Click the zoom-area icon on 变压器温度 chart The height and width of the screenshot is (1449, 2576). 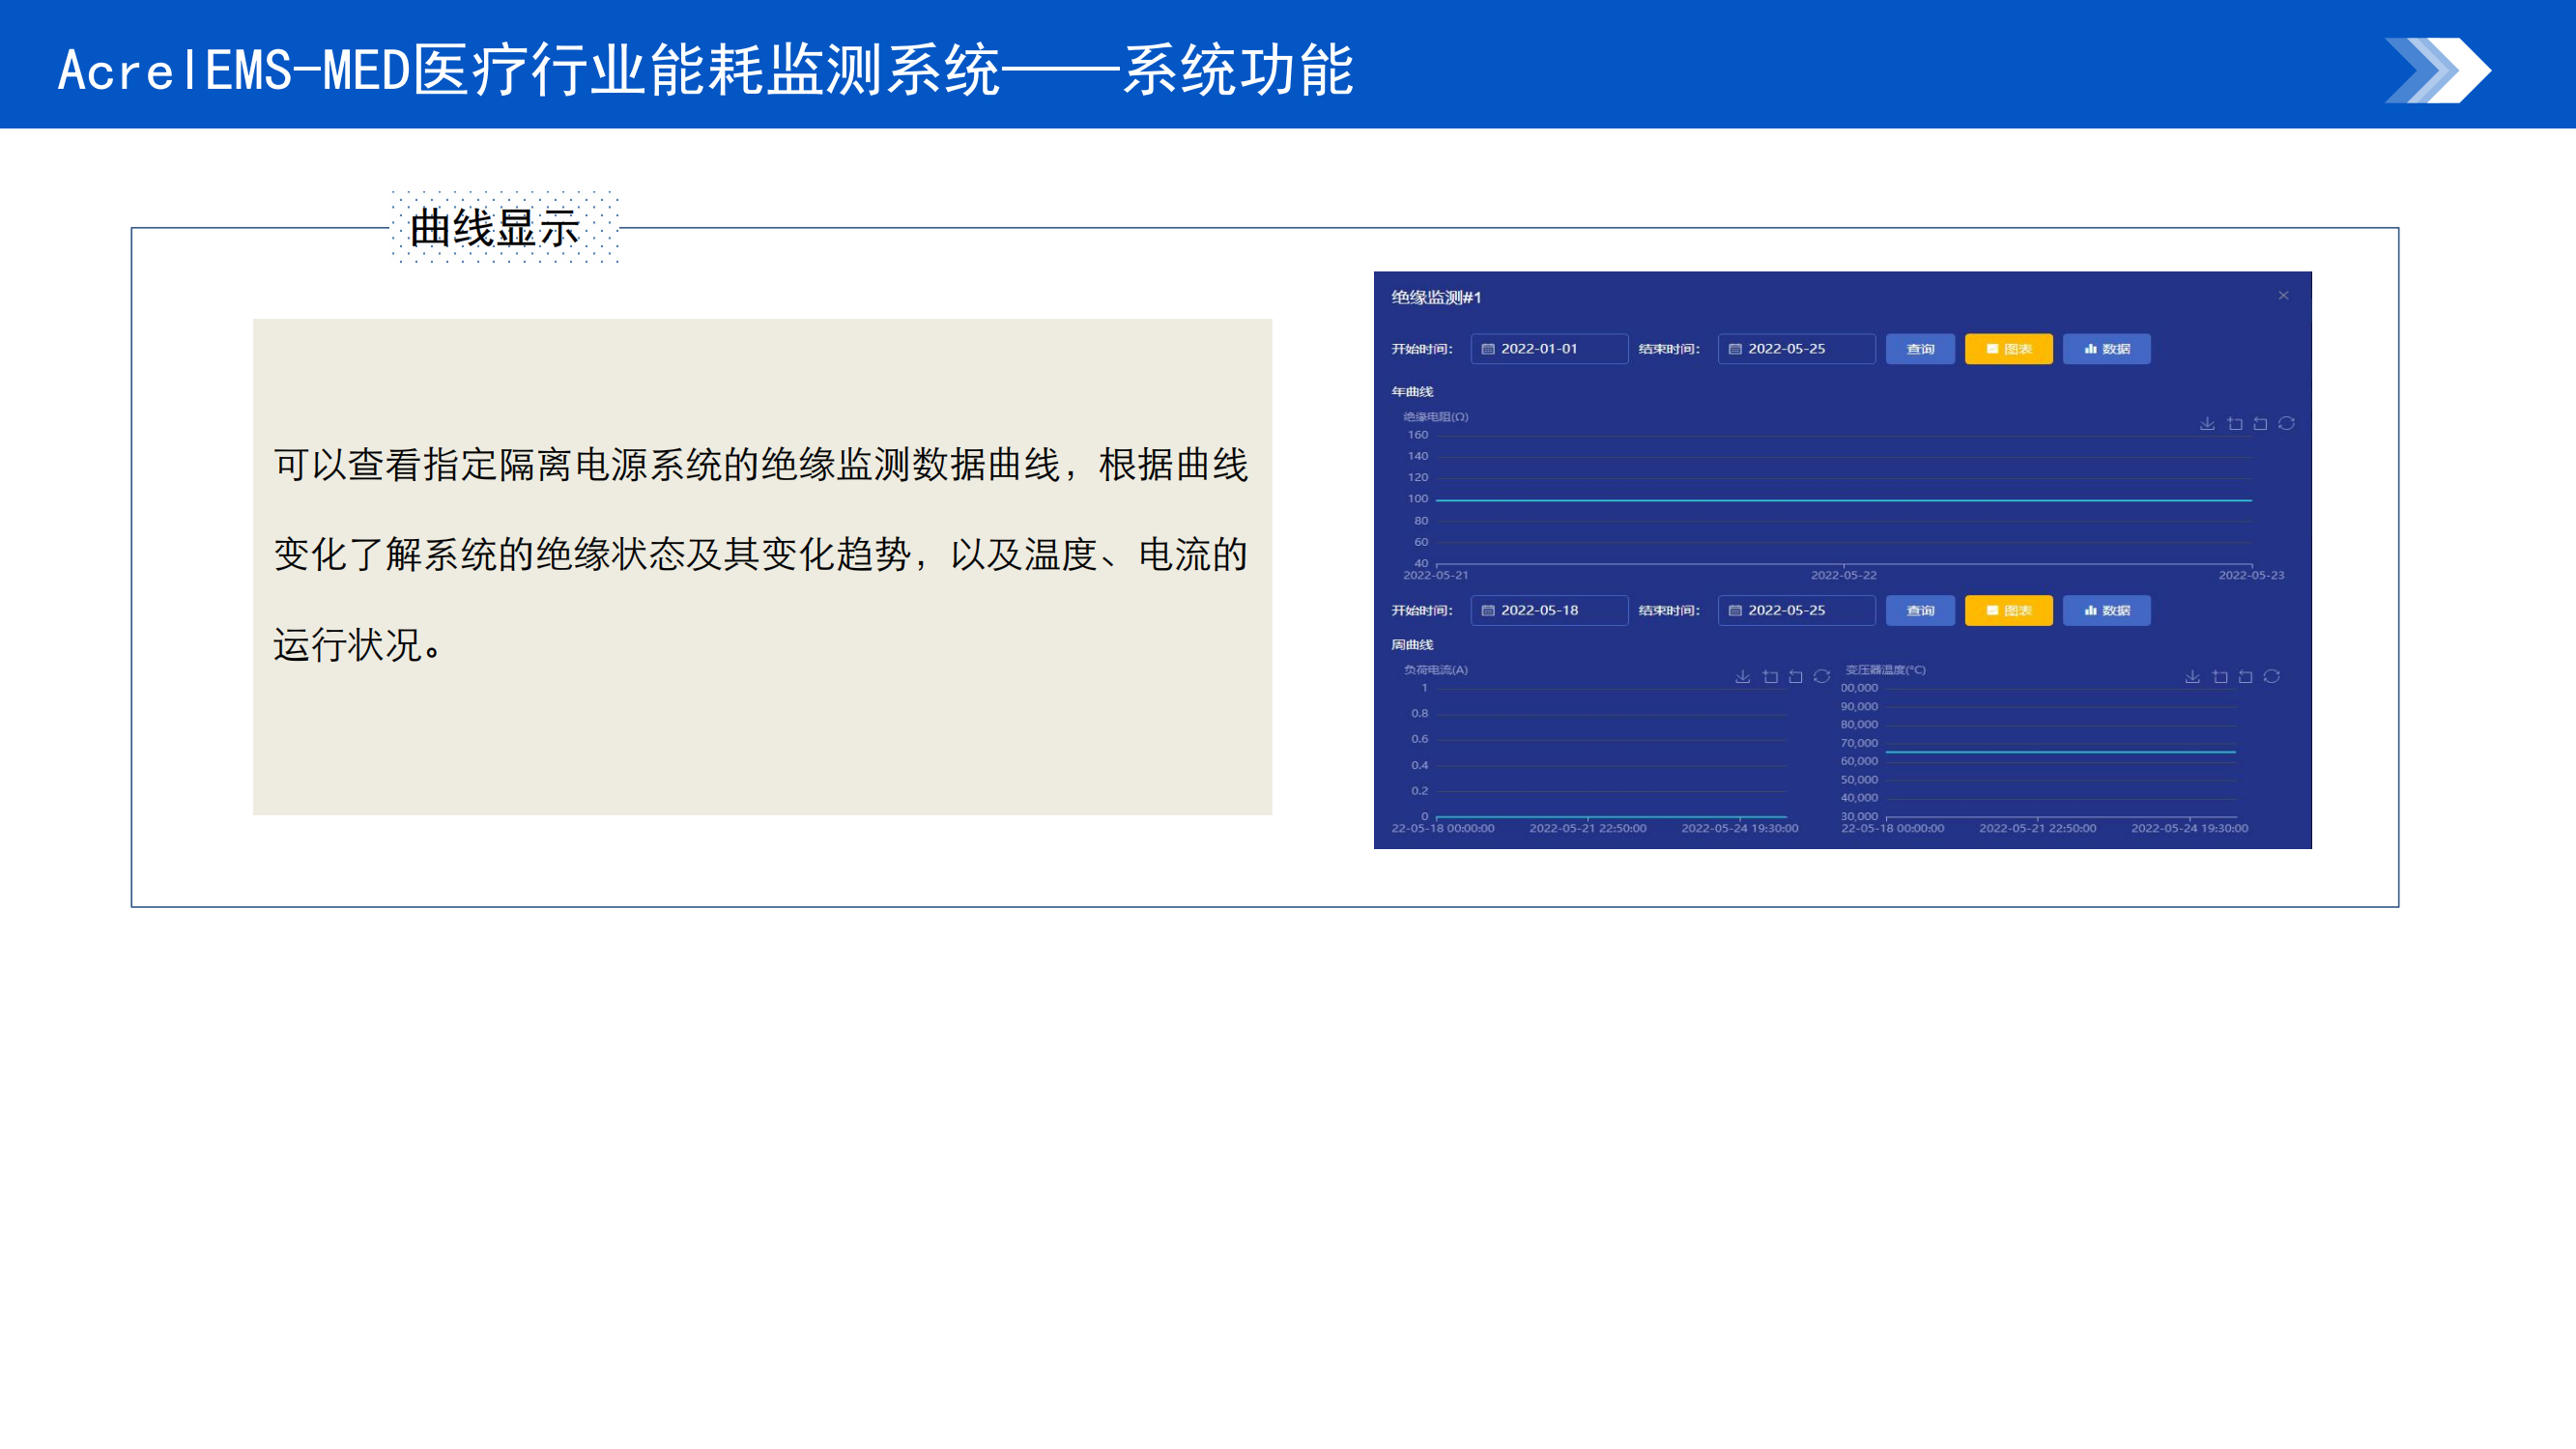pyautogui.click(x=2219, y=677)
